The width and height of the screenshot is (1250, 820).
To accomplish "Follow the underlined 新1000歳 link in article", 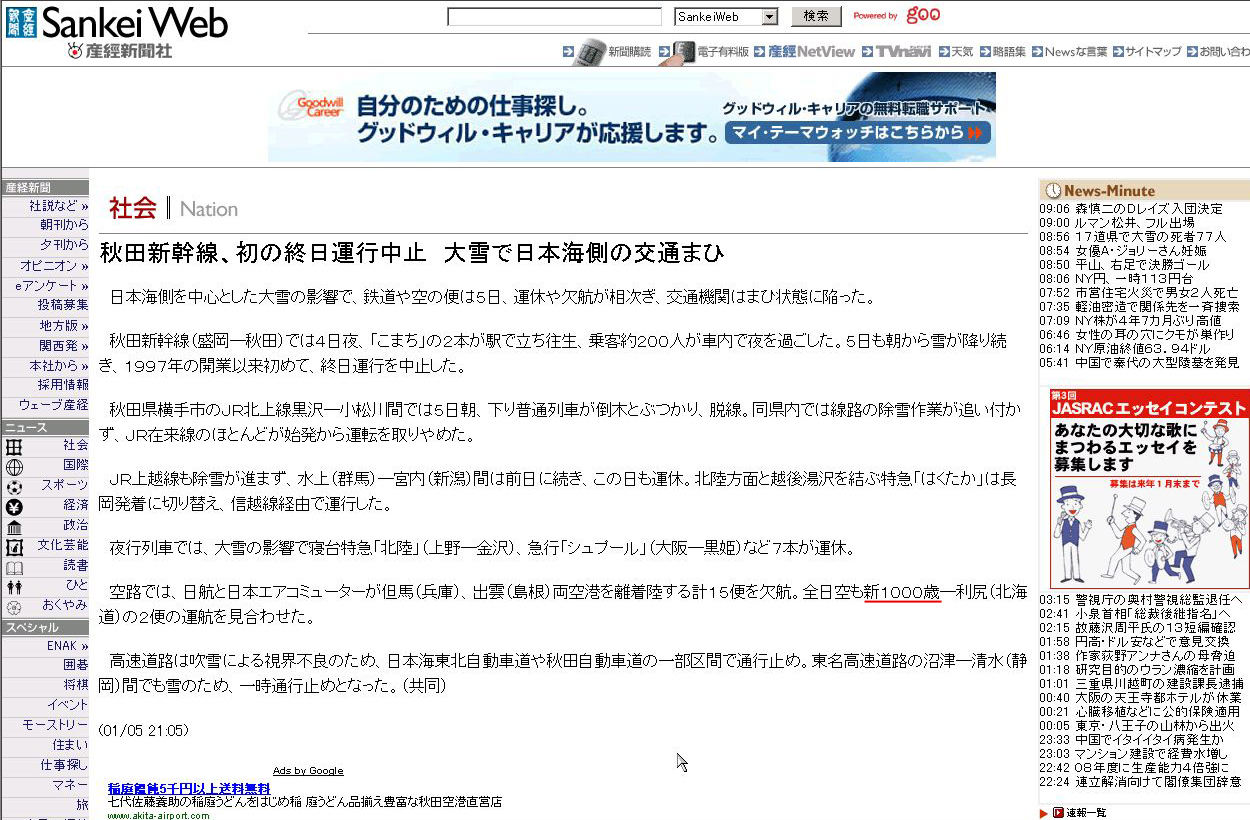I will click(903, 593).
